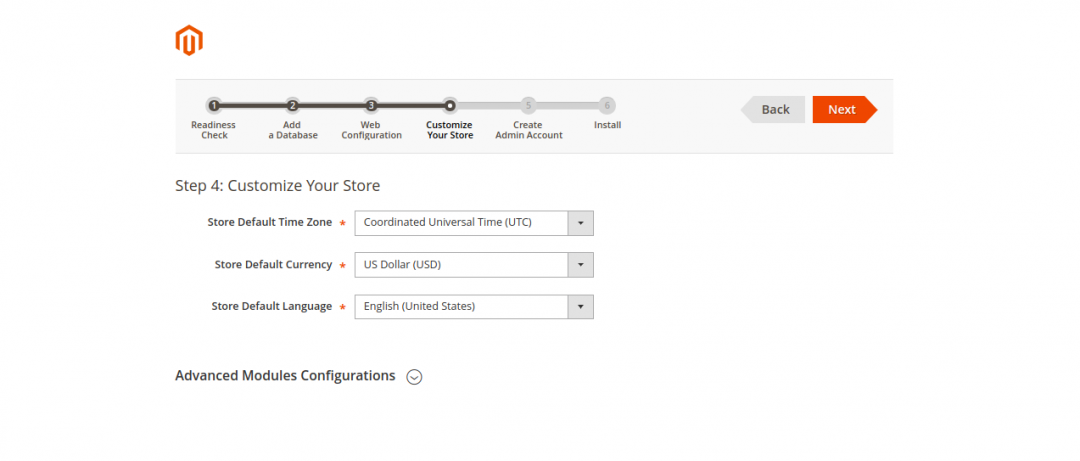Open Store Default Language dropdown arrow
This screenshot has height=461, width=1080.
580,307
